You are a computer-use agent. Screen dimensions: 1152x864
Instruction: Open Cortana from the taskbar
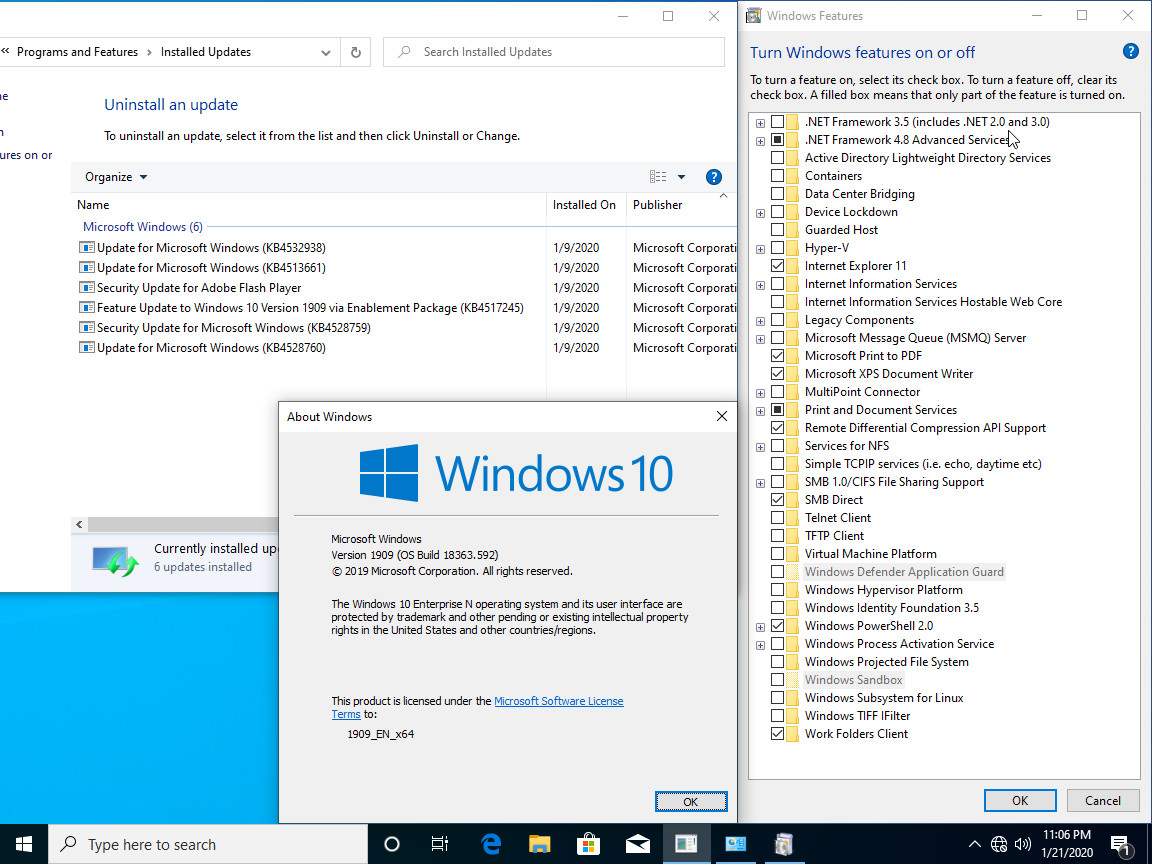(x=392, y=844)
